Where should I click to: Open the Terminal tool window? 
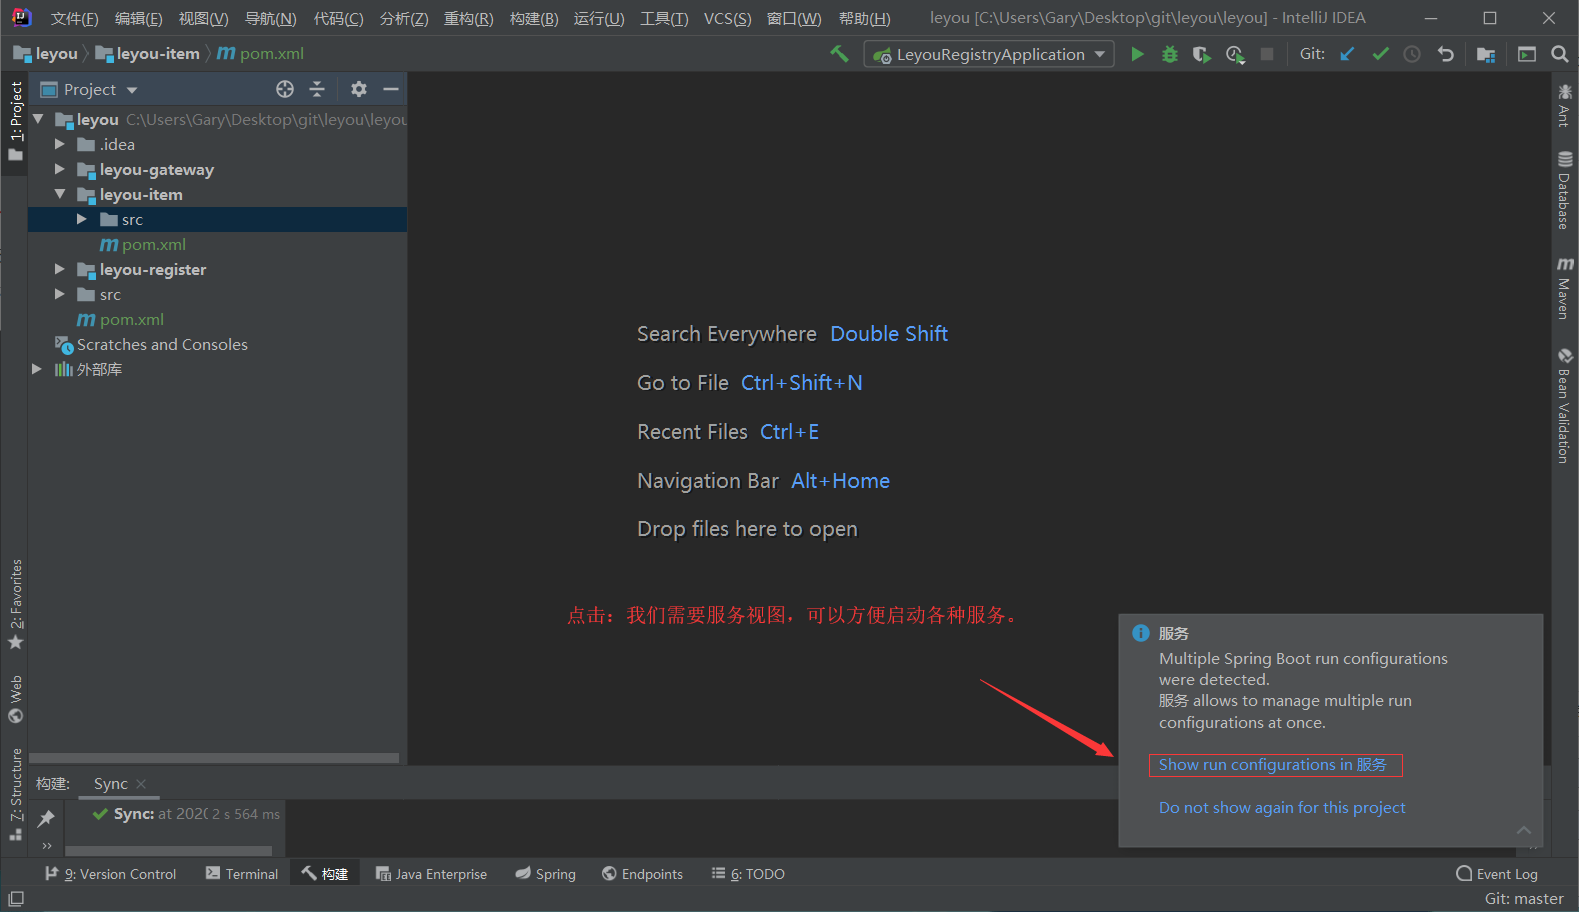(242, 873)
